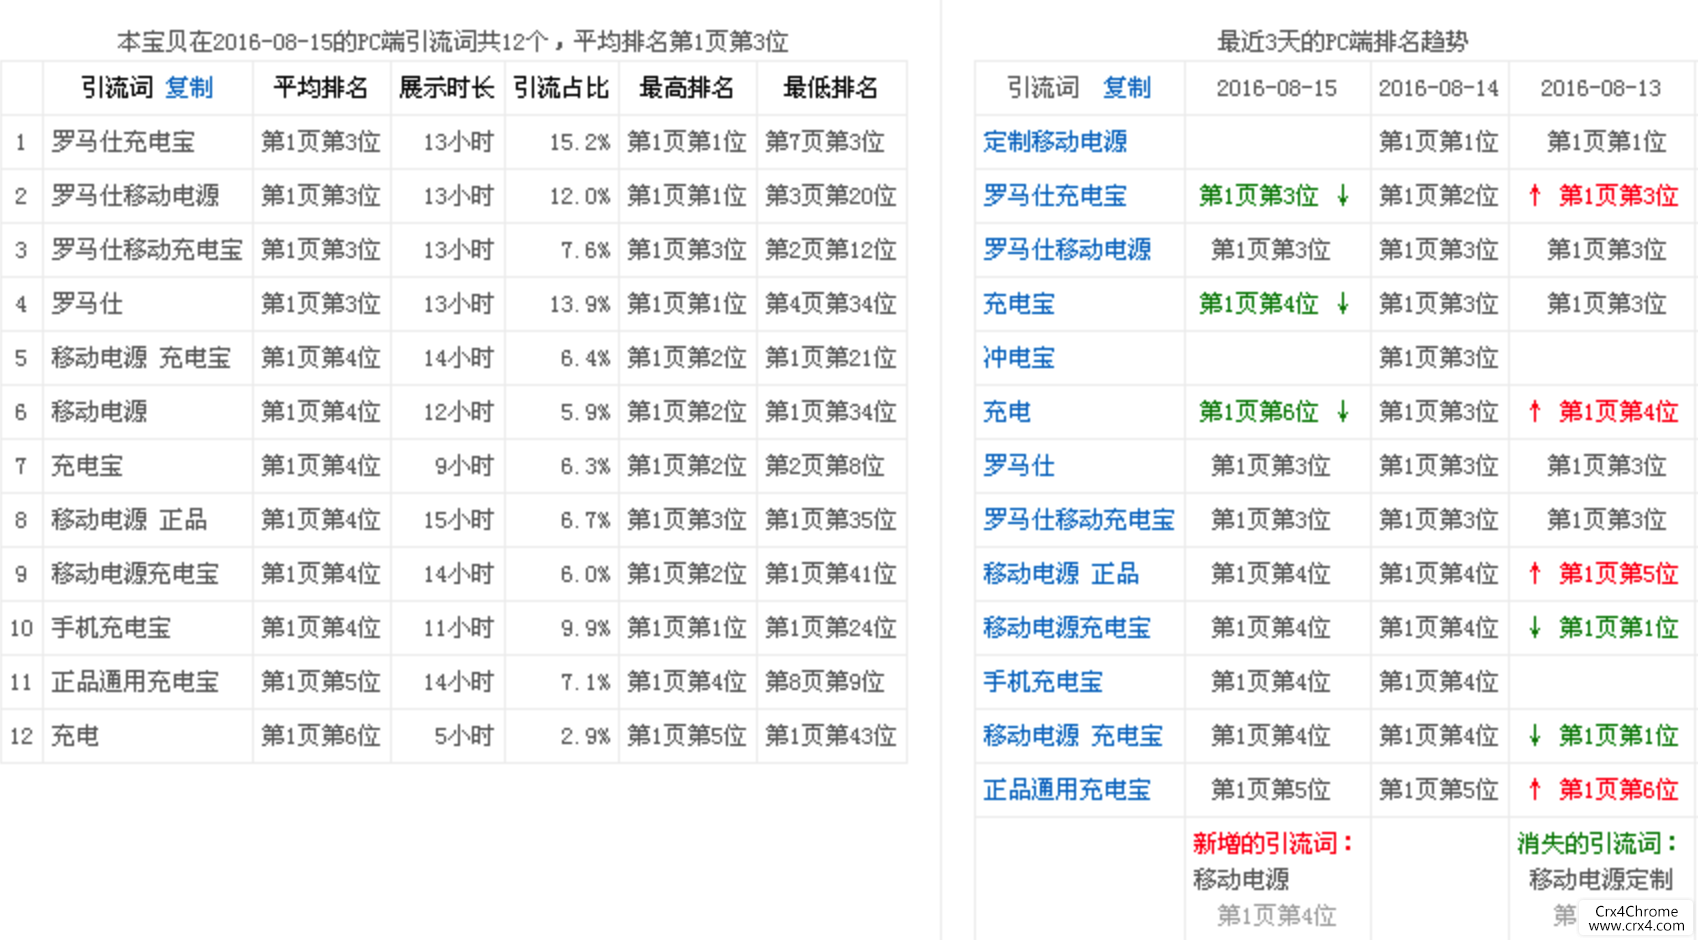The width and height of the screenshot is (1698, 940).
Task: Click the 2016-08-15 date column header
Action: [x=1276, y=88]
